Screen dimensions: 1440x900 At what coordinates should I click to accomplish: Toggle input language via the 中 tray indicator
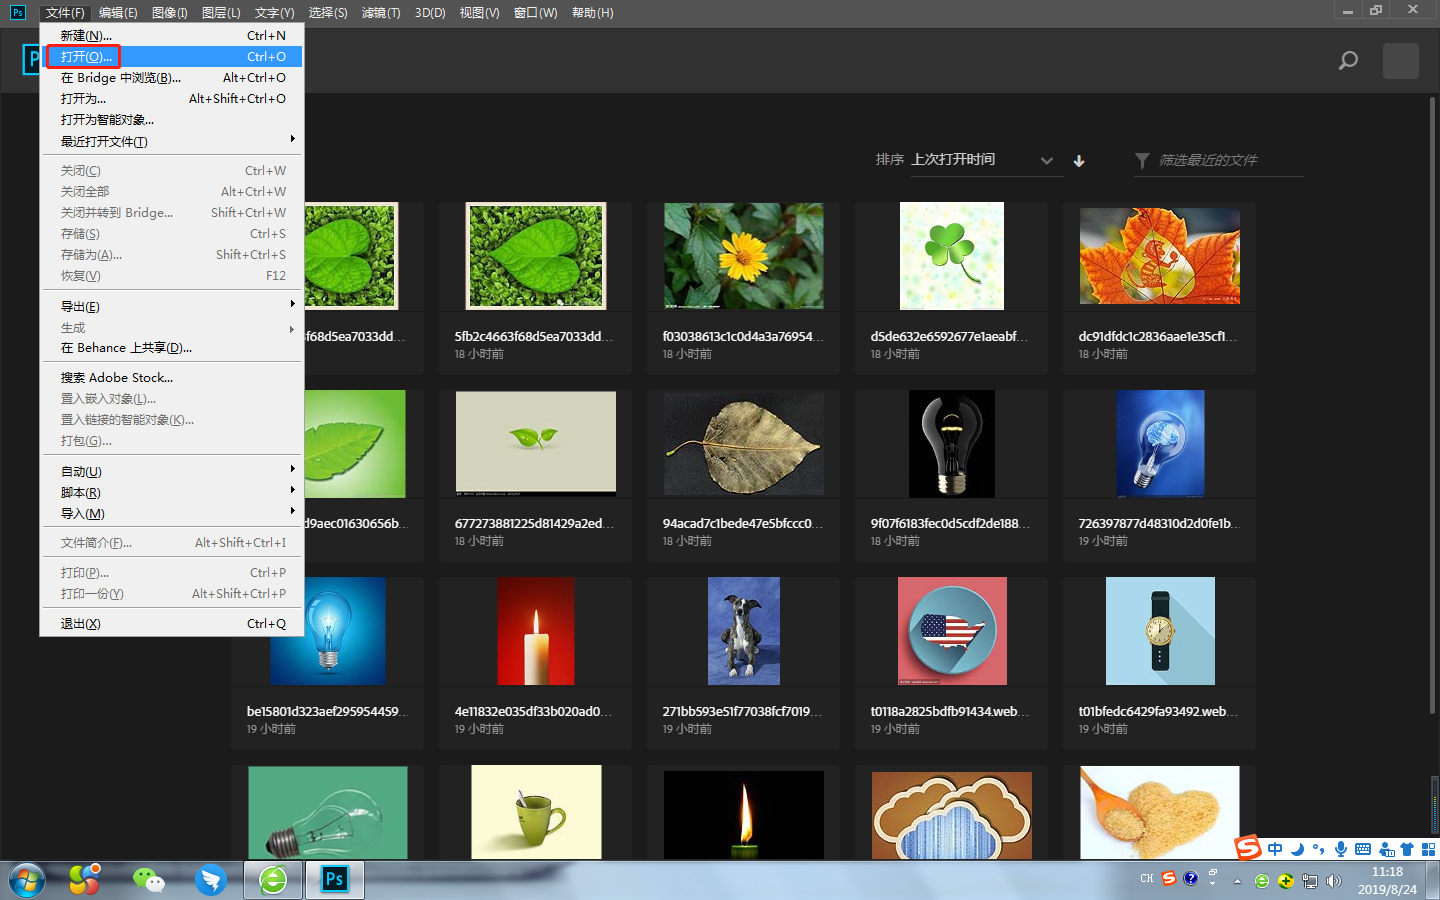coord(1276,849)
